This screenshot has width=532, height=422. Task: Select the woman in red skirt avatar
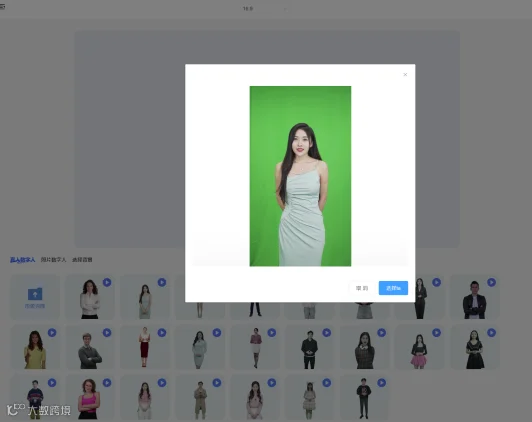pos(145,348)
